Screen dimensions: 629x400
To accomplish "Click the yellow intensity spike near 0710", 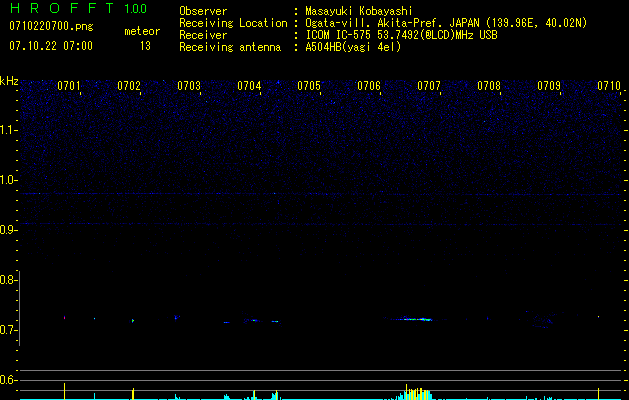I will (599, 394).
